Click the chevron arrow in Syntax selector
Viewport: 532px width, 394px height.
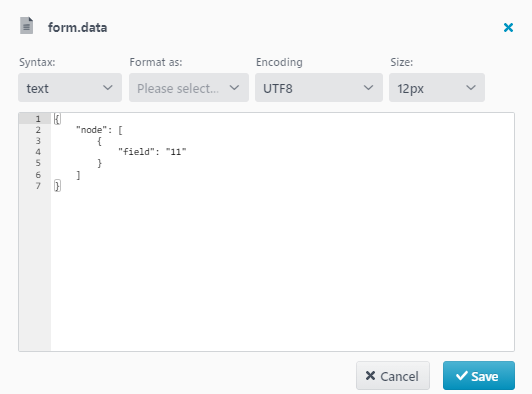click(x=108, y=88)
